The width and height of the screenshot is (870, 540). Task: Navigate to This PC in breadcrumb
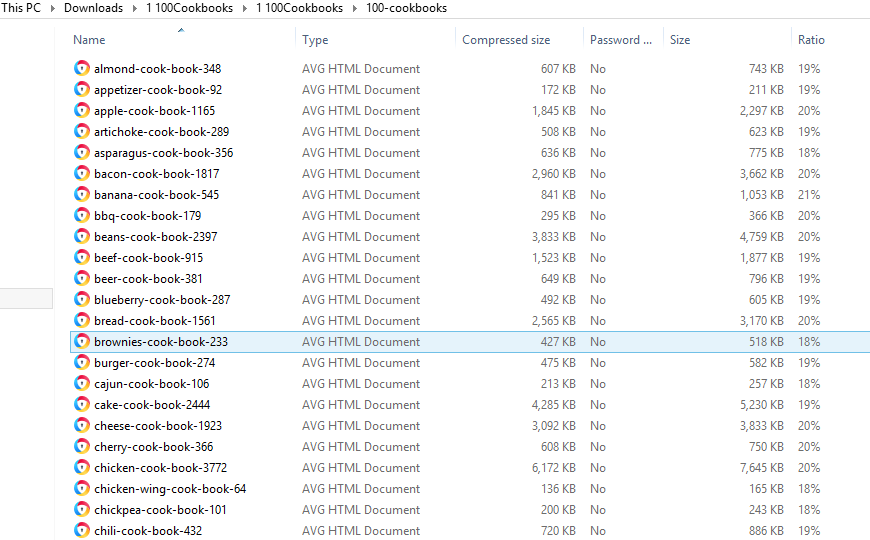[x=21, y=8]
